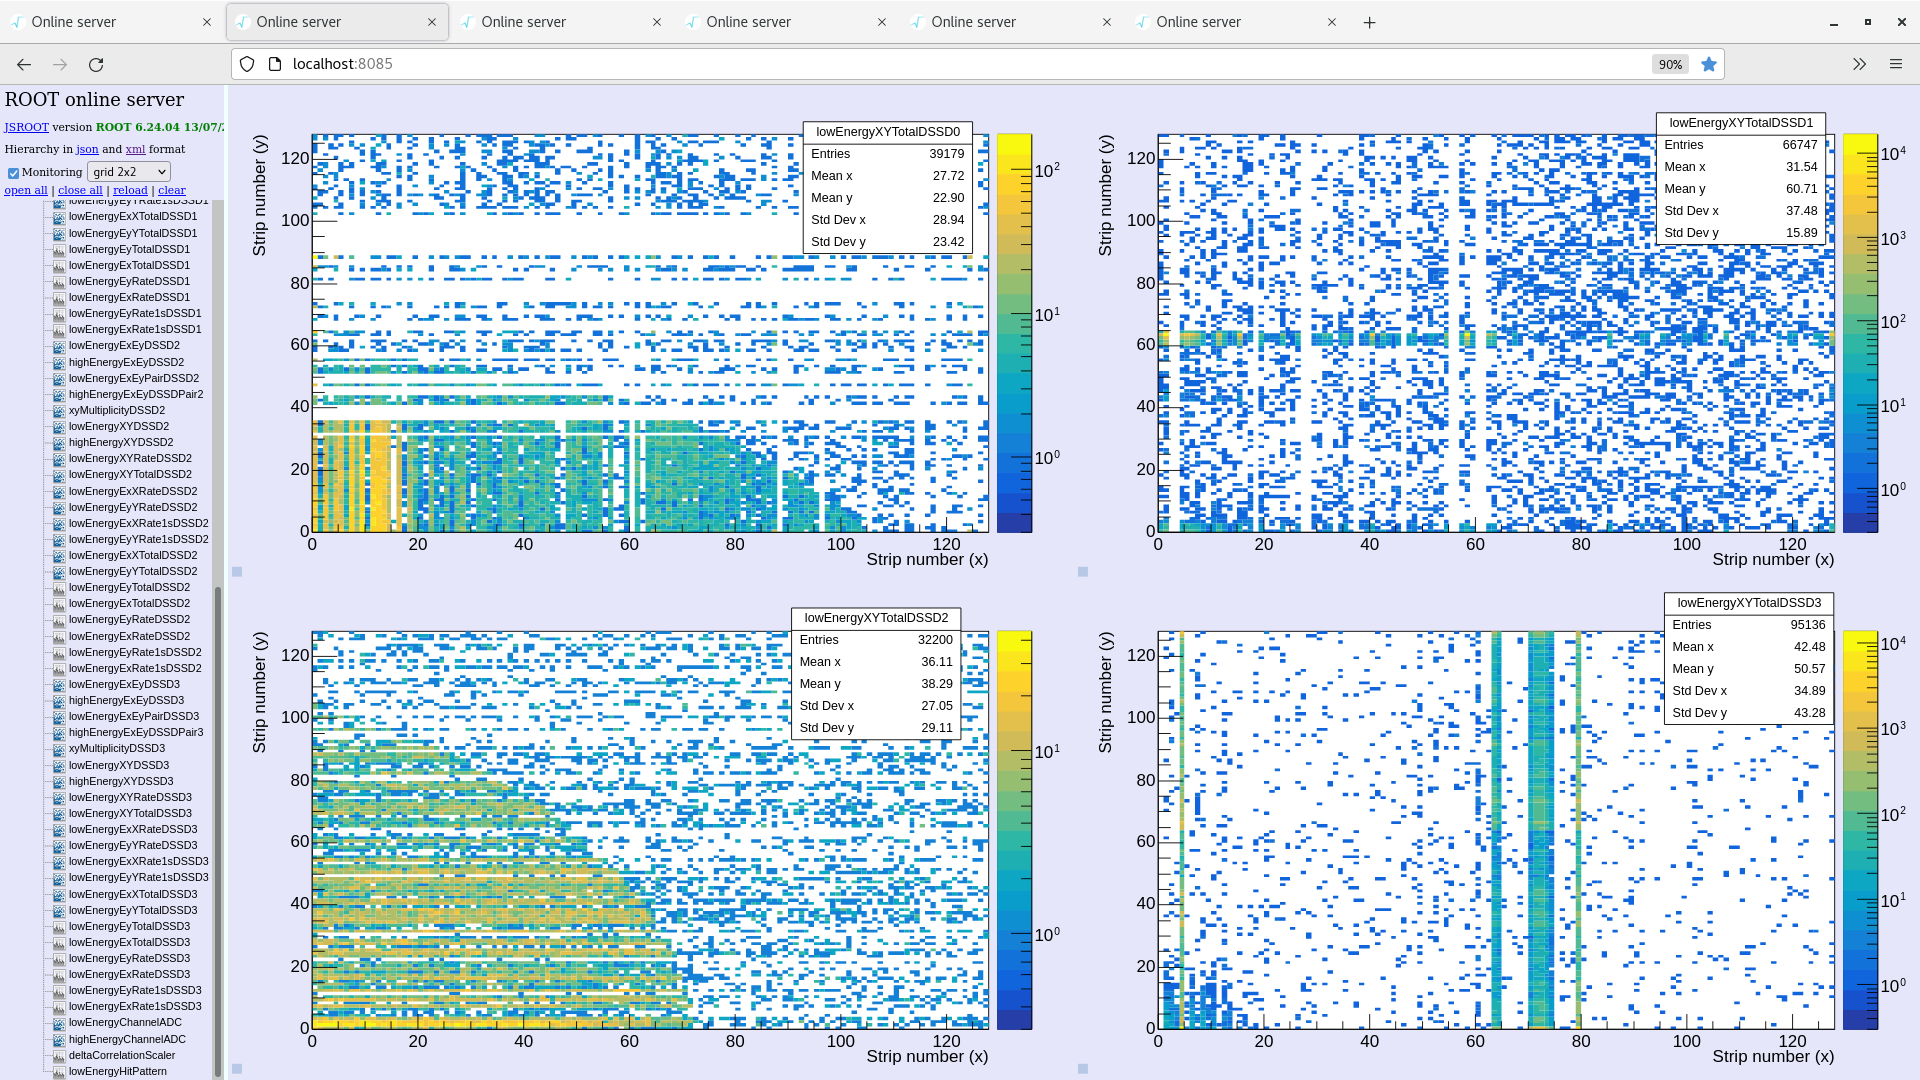Open the browser hamburger menu
This screenshot has width=1920, height=1080.
click(x=1895, y=64)
